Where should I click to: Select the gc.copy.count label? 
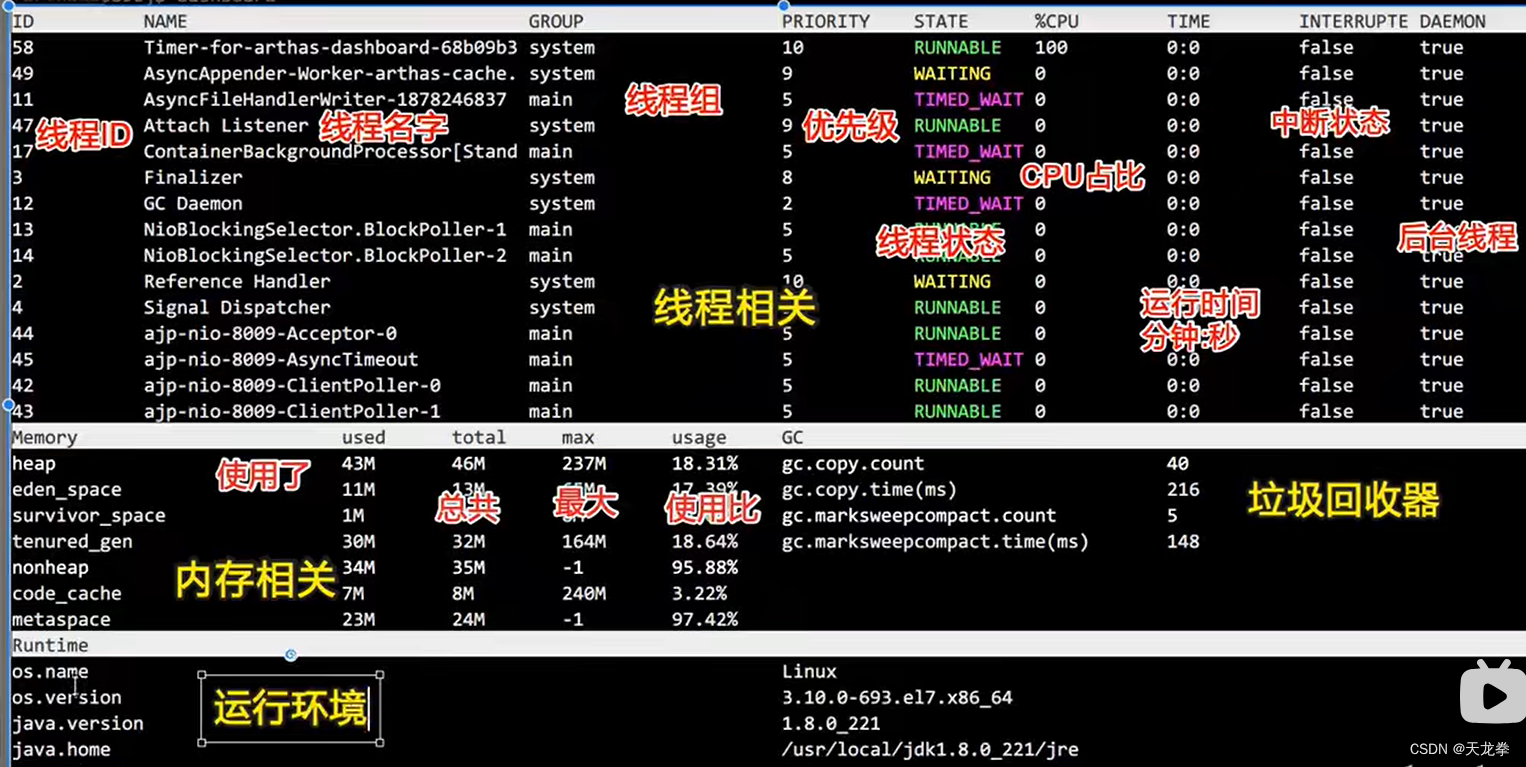(853, 463)
